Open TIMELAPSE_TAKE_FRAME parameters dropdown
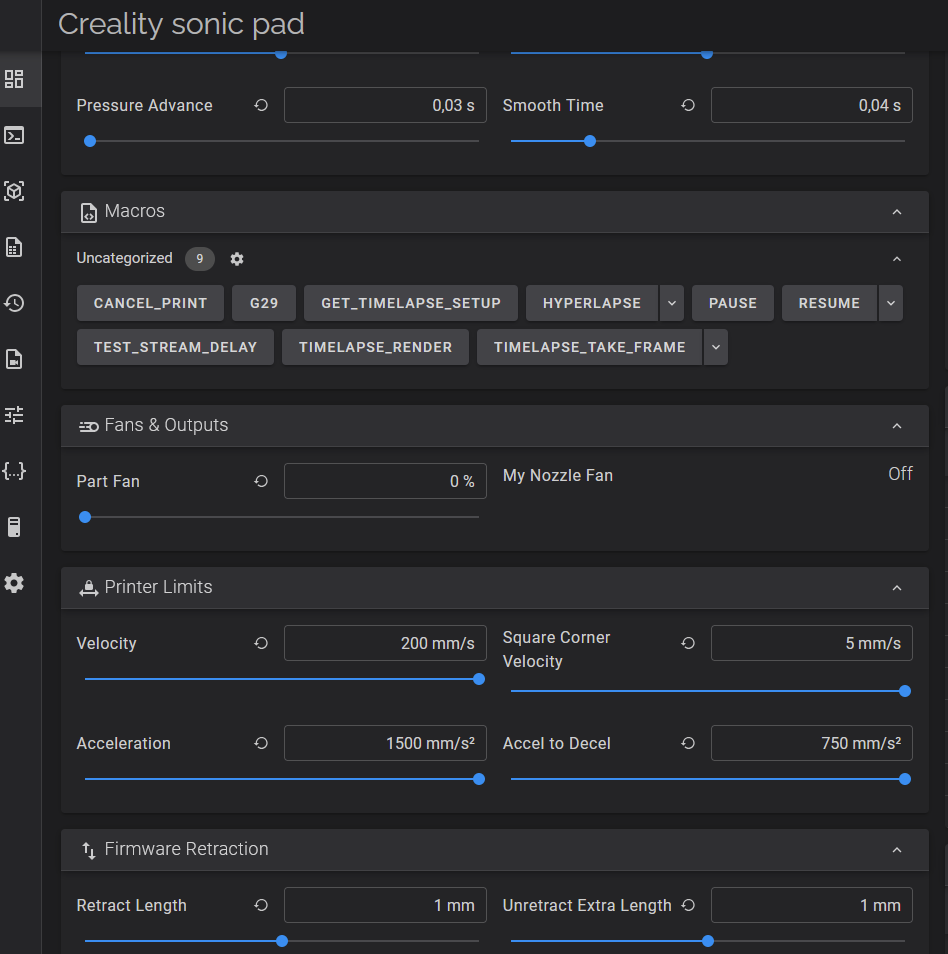 715,347
